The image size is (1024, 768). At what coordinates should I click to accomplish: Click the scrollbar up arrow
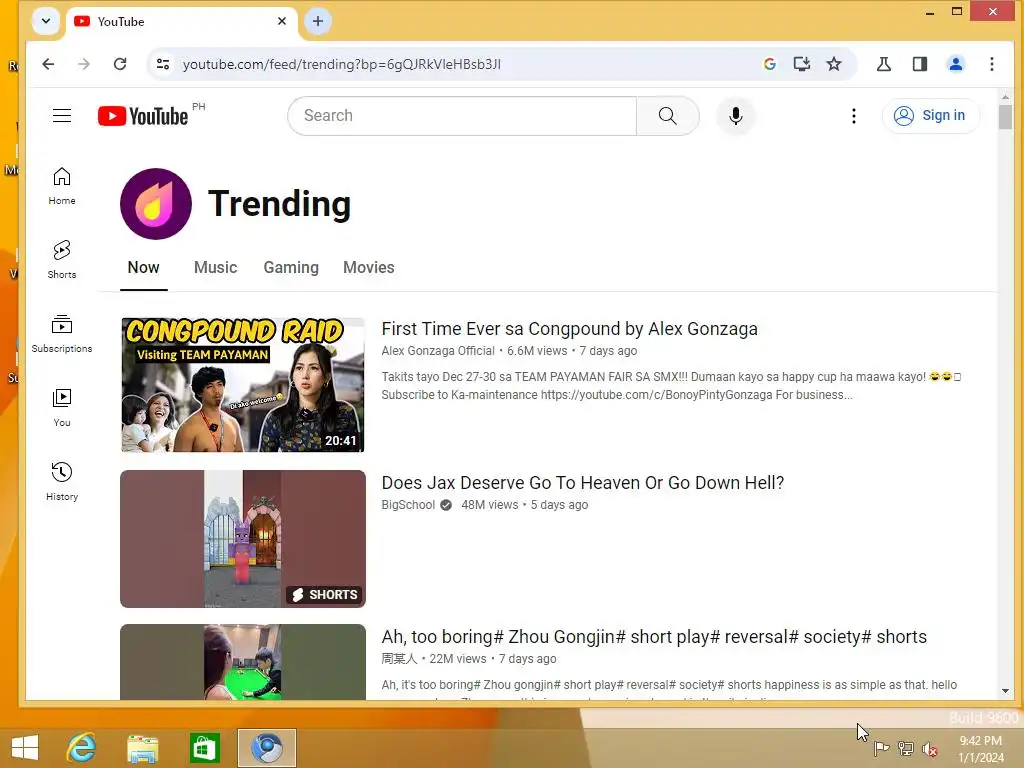click(1005, 97)
